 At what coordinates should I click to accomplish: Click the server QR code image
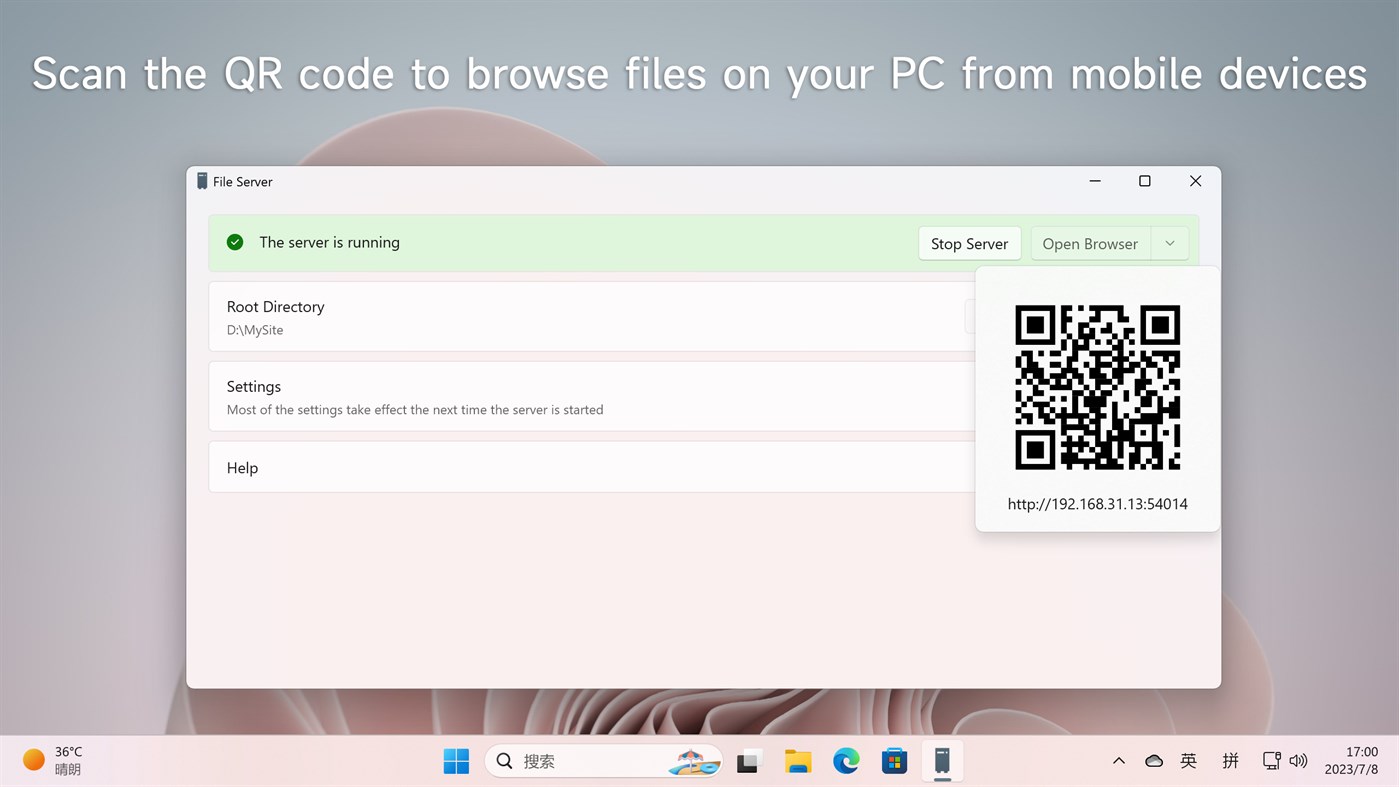[x=1097, y=387]
